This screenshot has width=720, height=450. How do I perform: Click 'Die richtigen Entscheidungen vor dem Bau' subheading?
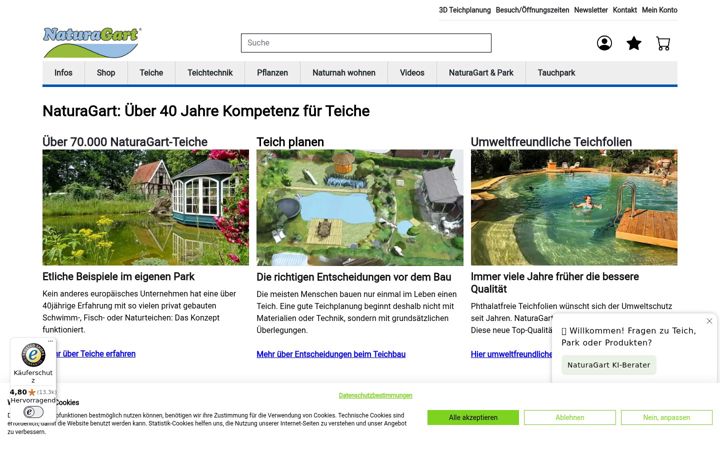click(x=354, y=277)
